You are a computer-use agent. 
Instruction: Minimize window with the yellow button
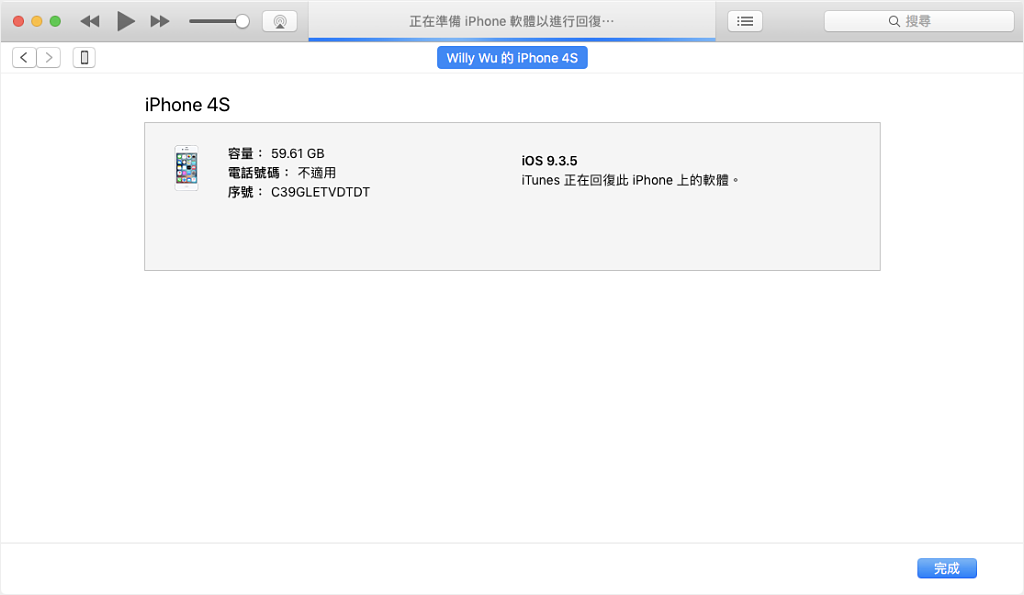(x=37, y=22)
